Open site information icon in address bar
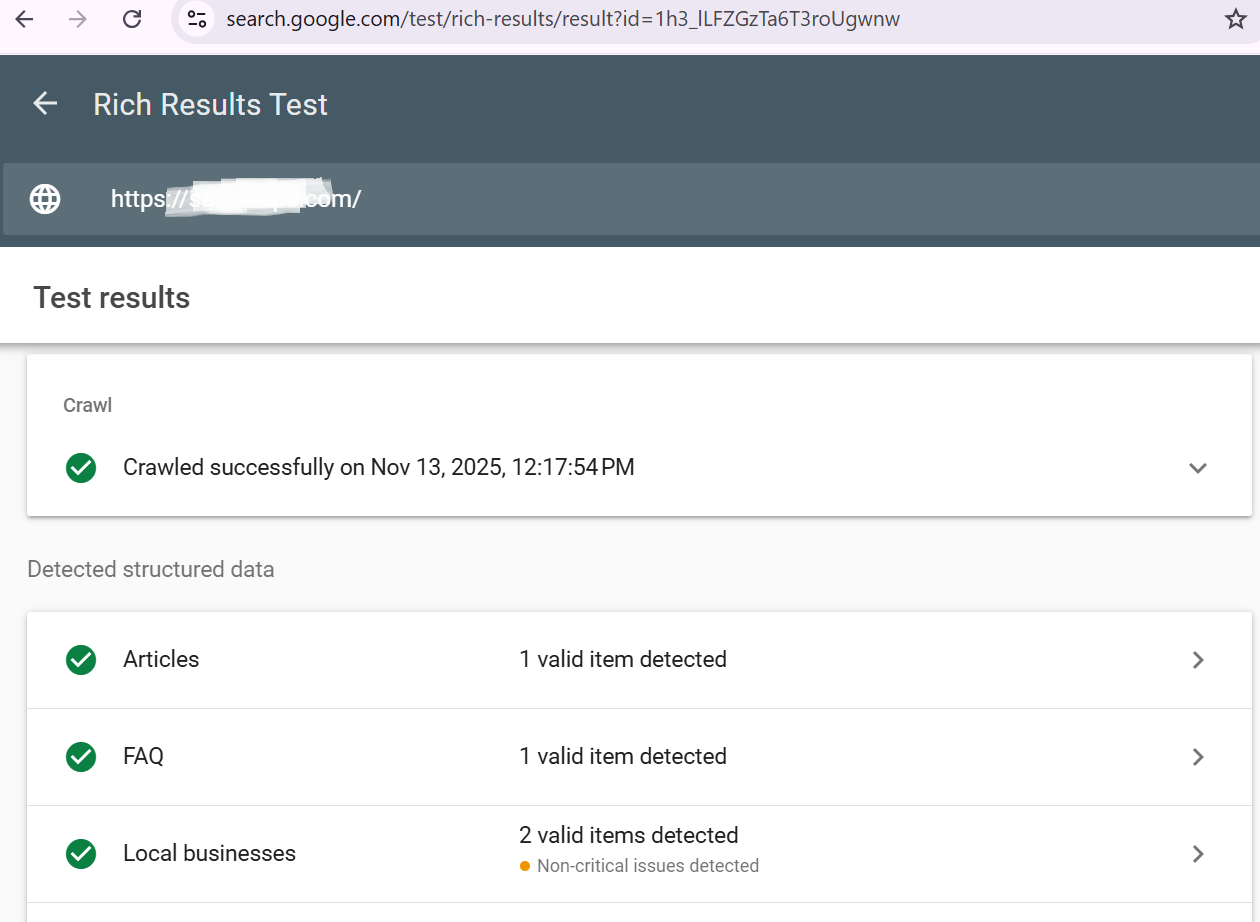This screenshot has height=922, width=1260. point(197,19)
